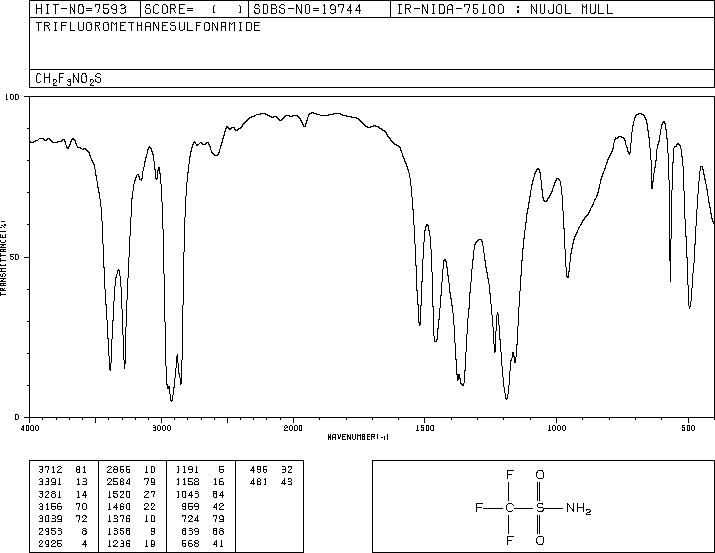Click the 4000 wavenumber axis label

(30, 428)
